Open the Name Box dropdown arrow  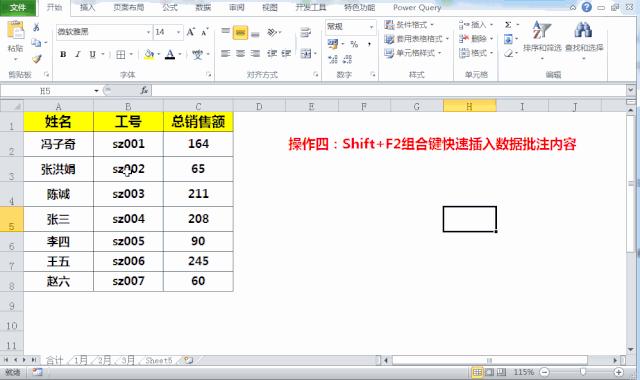96,91
